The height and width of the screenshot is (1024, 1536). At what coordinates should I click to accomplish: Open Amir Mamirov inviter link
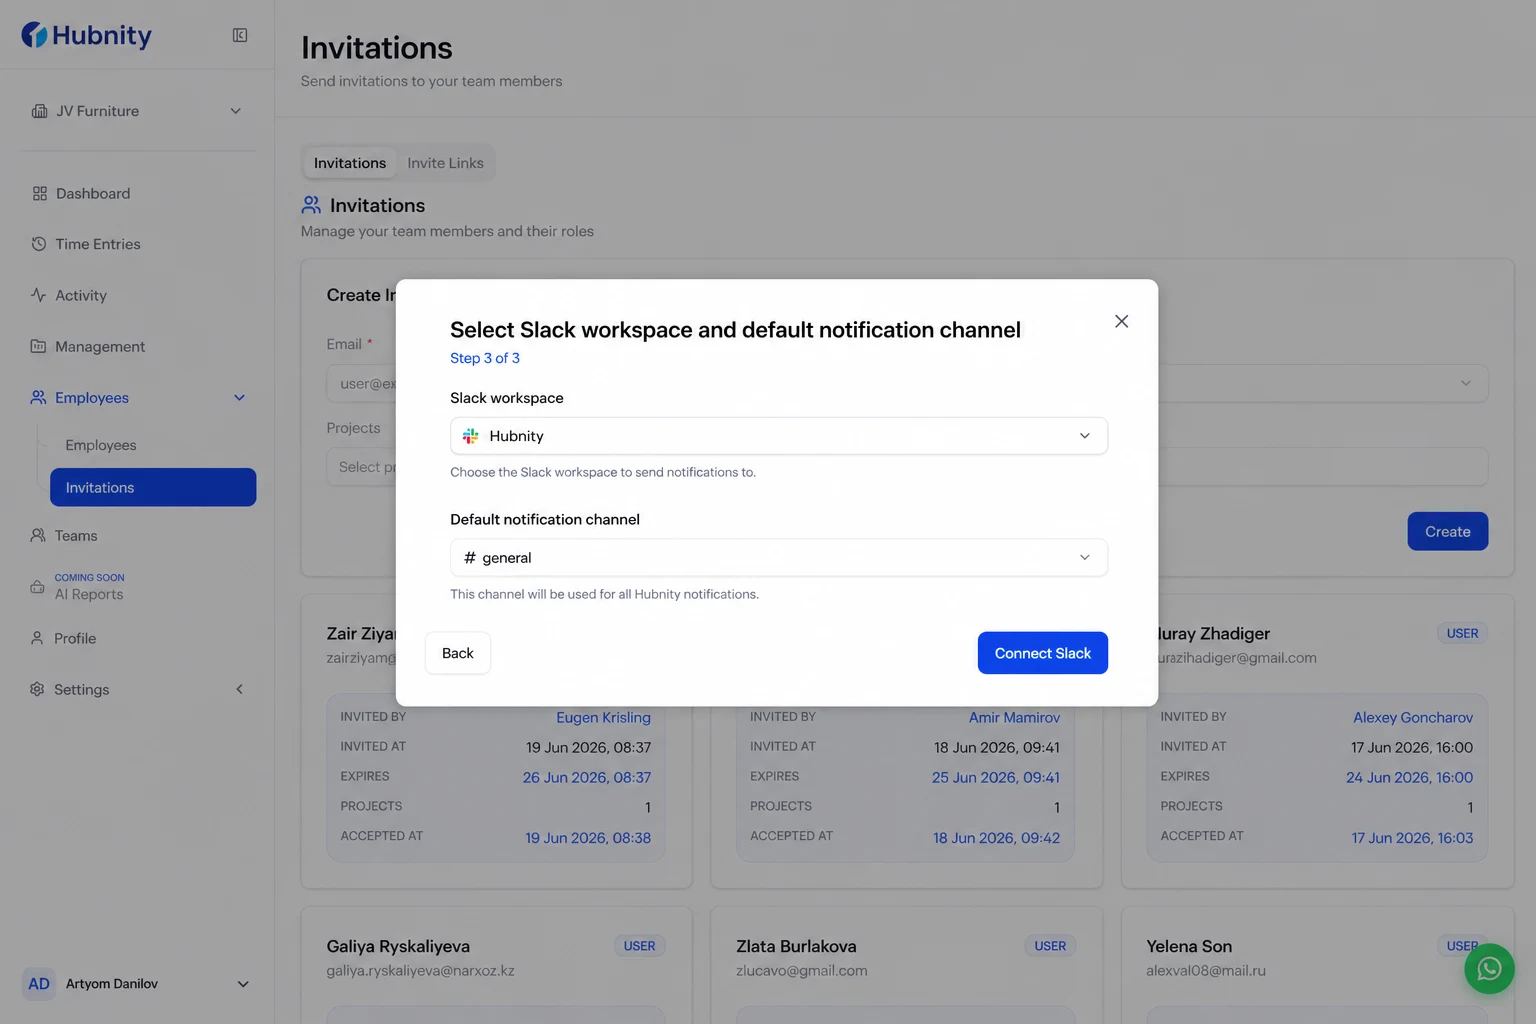[x=1014, y=717]
